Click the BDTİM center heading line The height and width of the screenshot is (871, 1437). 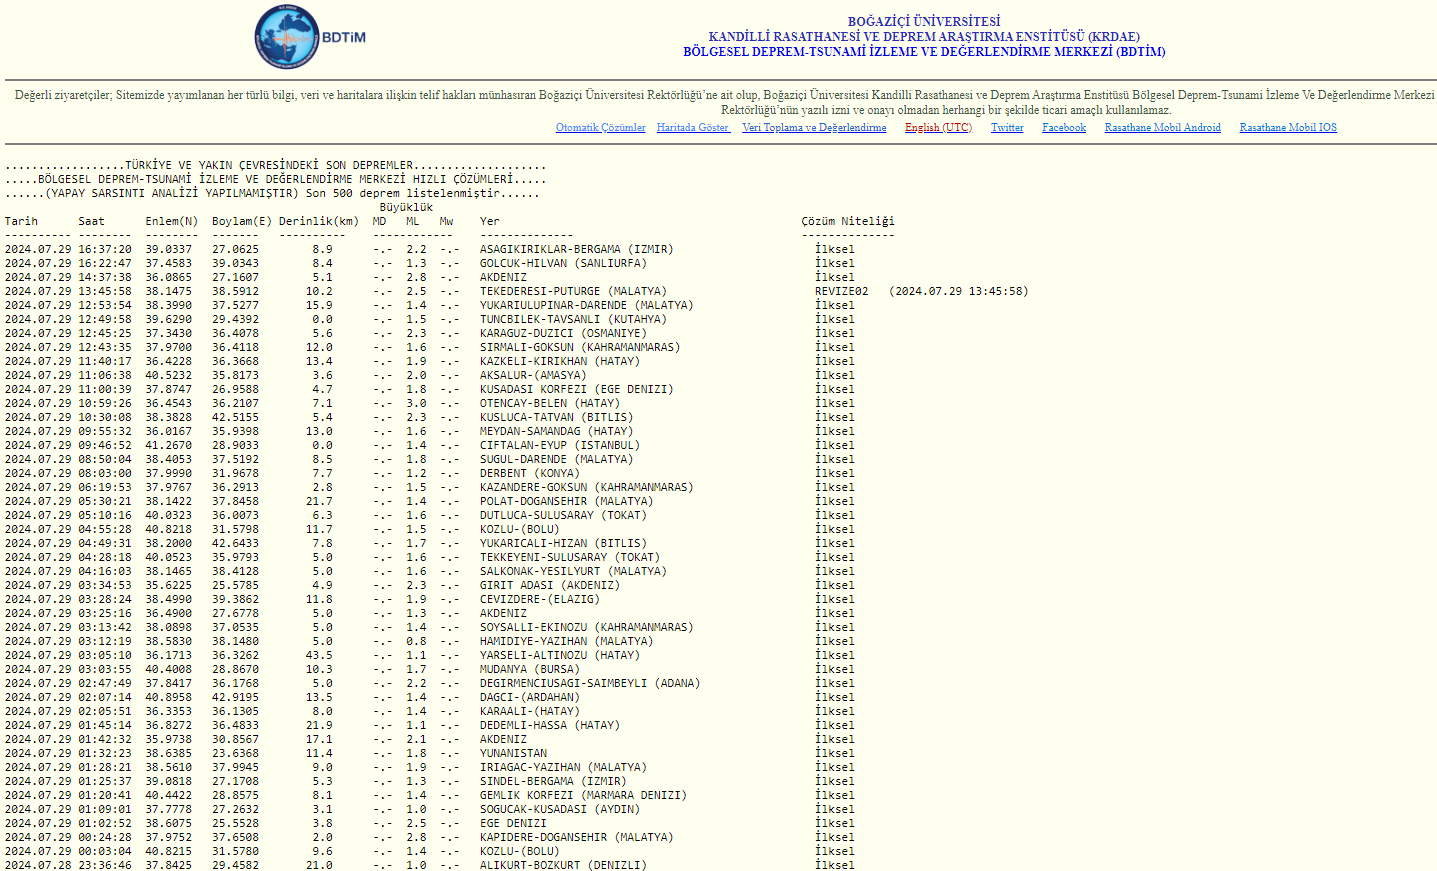(x=924, y=51)
